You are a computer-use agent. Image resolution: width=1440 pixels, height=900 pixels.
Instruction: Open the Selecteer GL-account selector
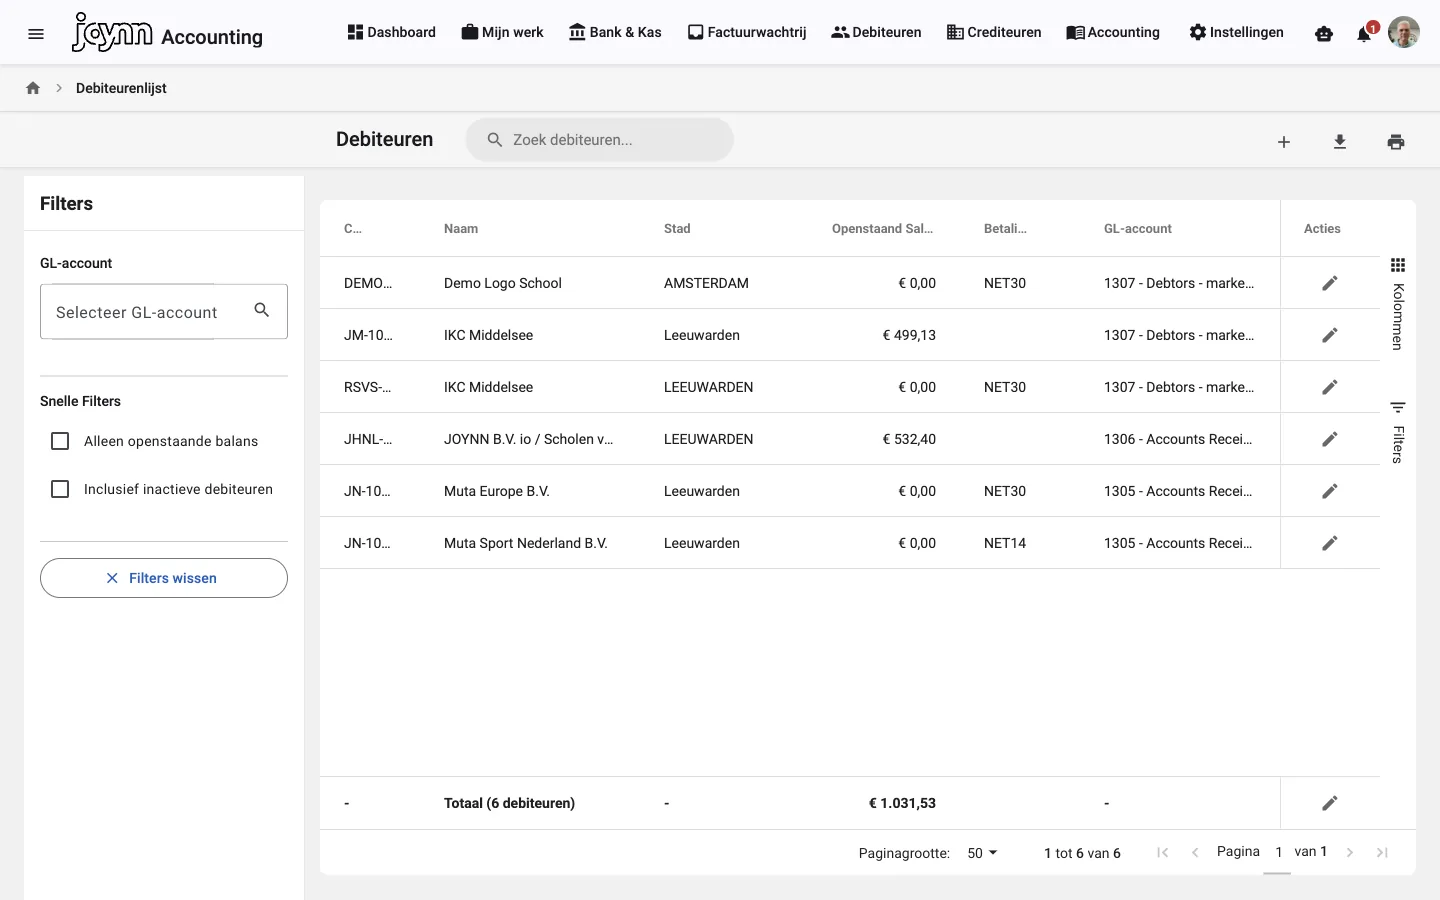tap(164, 312)
